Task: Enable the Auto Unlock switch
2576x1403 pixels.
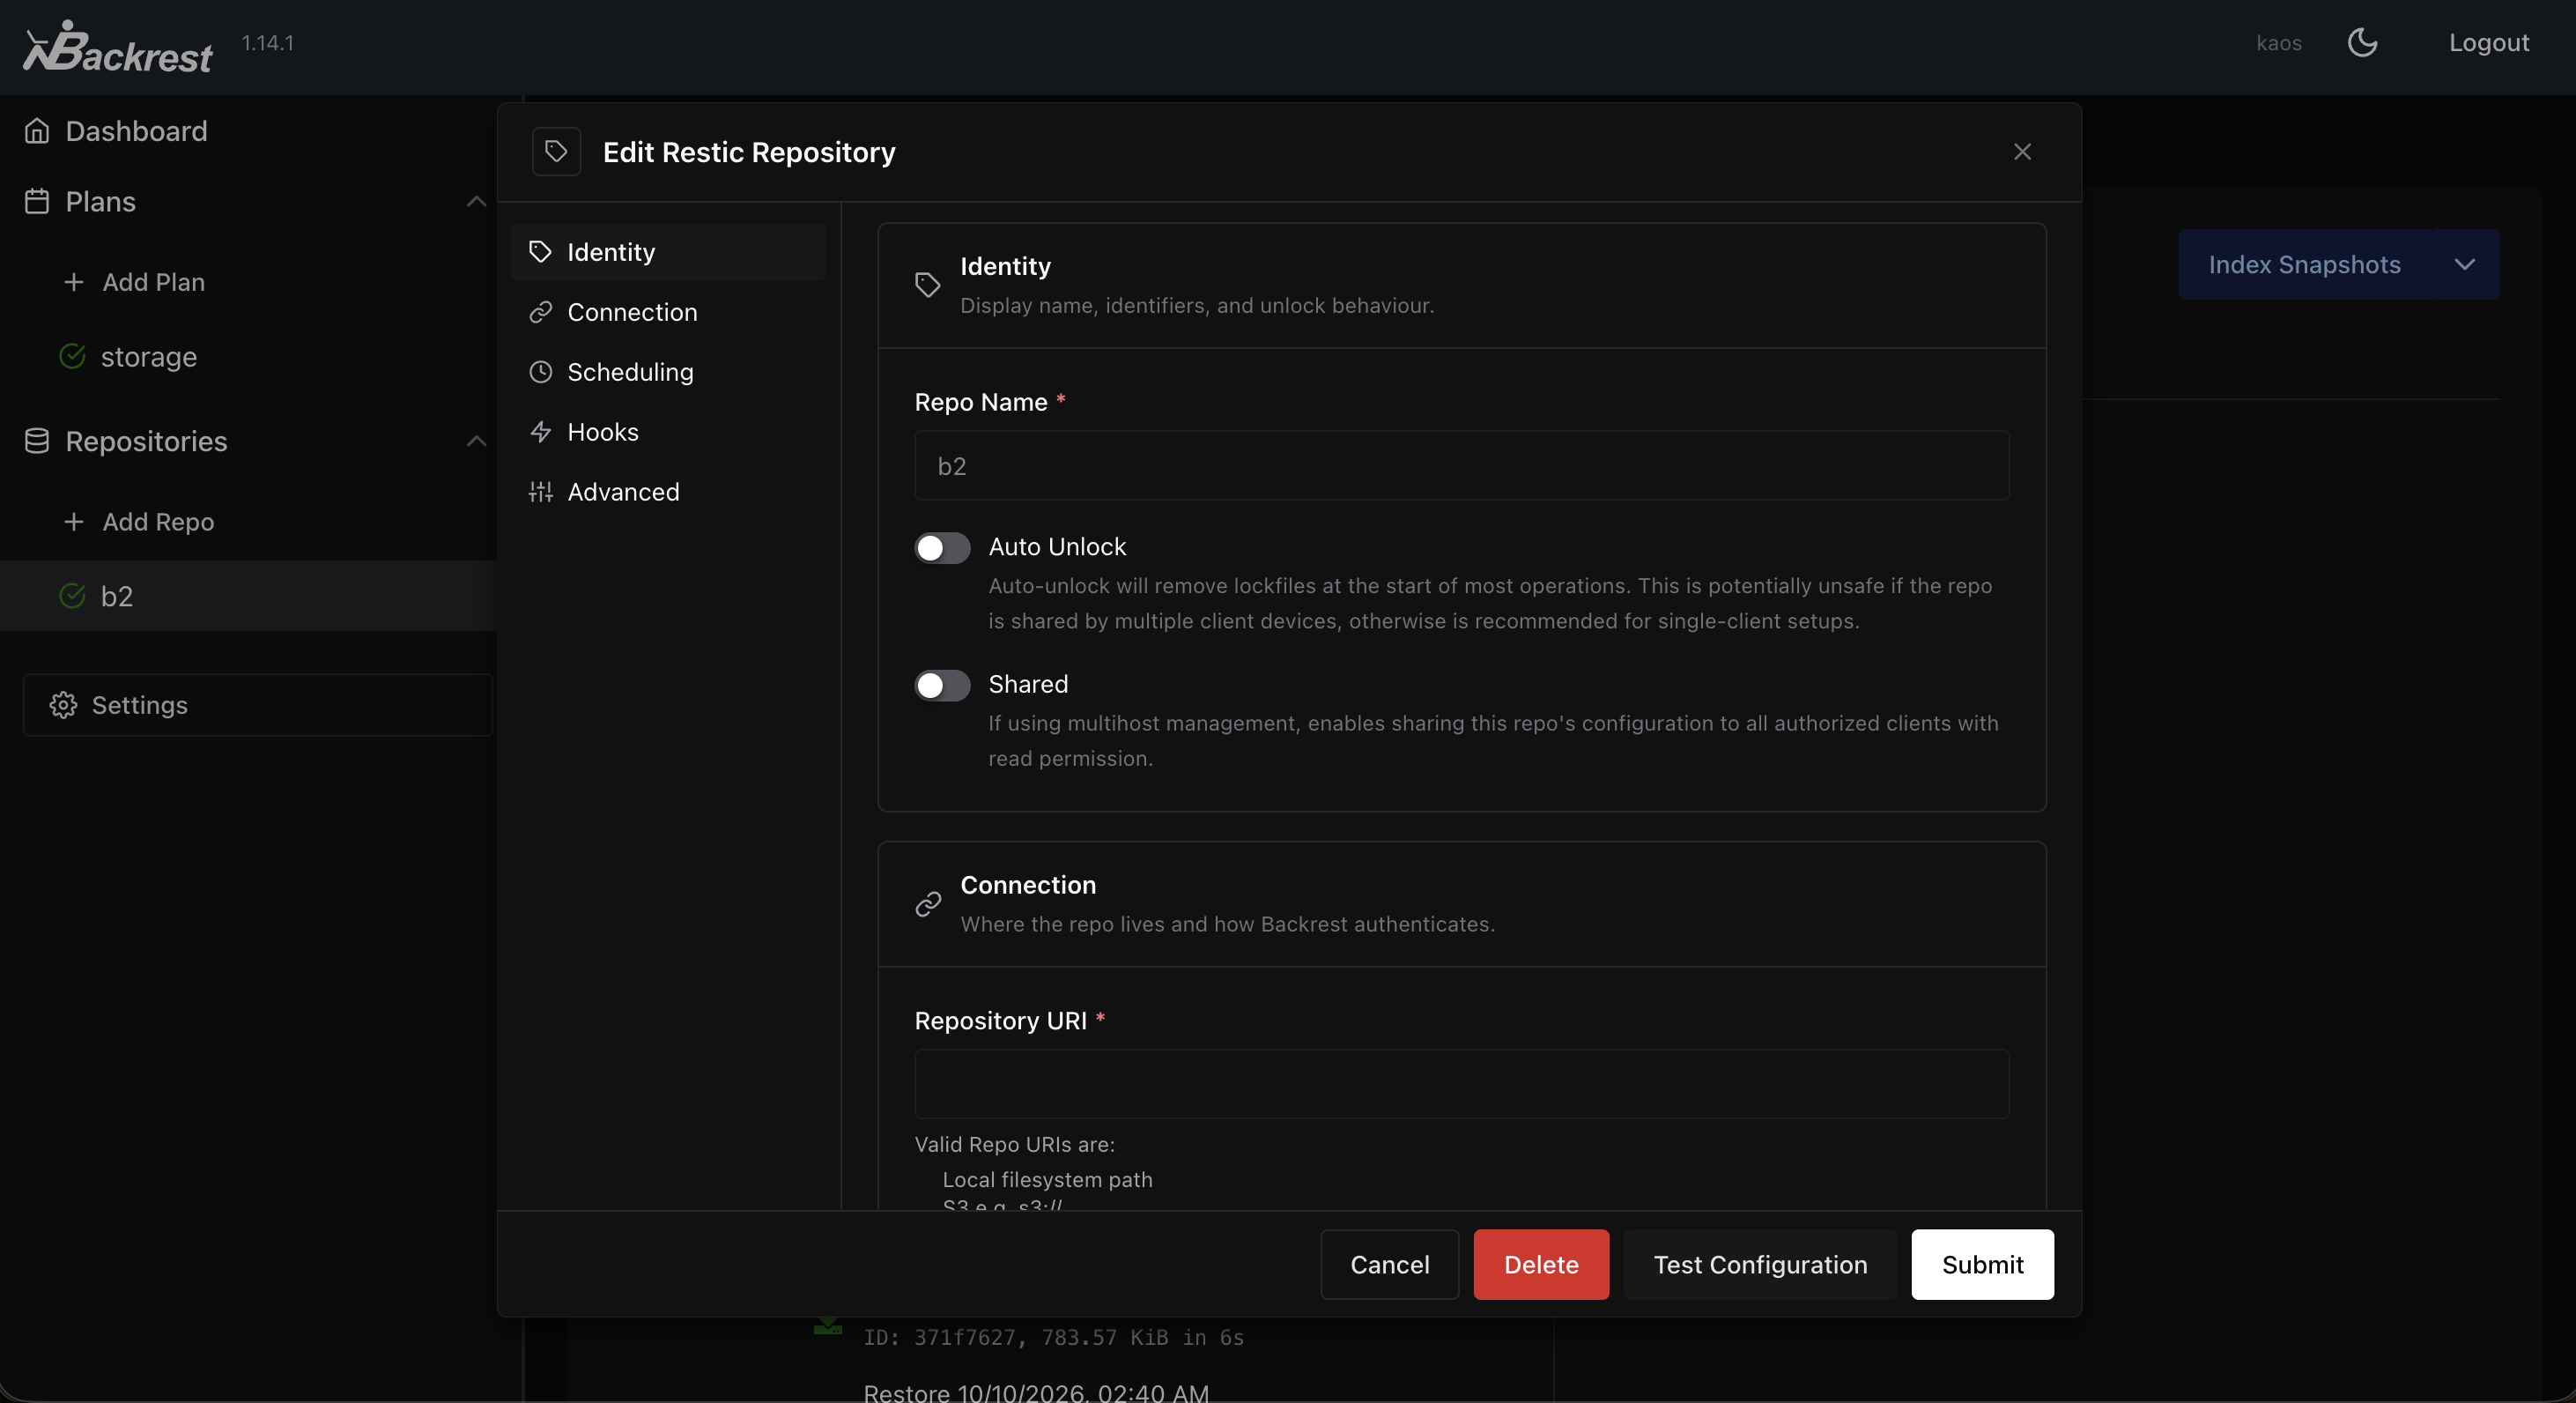Action: point(942,548)
